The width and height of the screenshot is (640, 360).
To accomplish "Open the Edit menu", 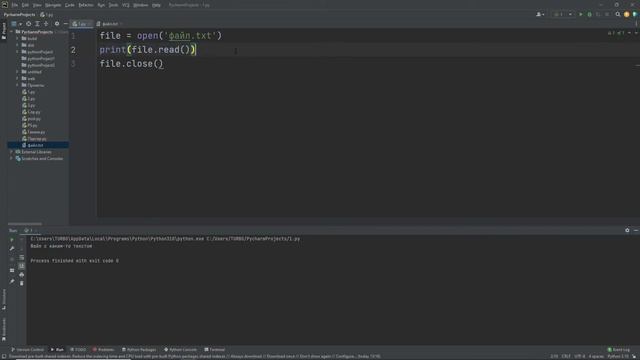I will click(x=25, y=5).
